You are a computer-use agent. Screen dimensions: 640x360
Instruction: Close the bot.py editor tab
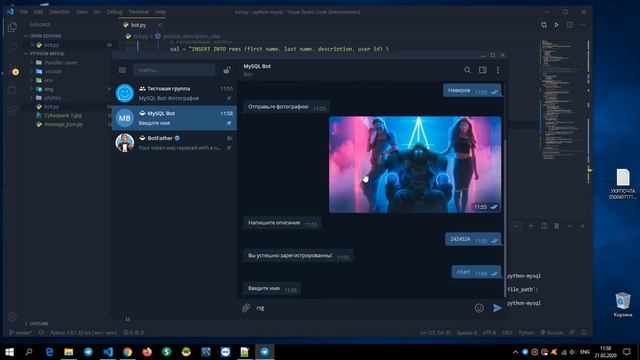tap(160, 25)
